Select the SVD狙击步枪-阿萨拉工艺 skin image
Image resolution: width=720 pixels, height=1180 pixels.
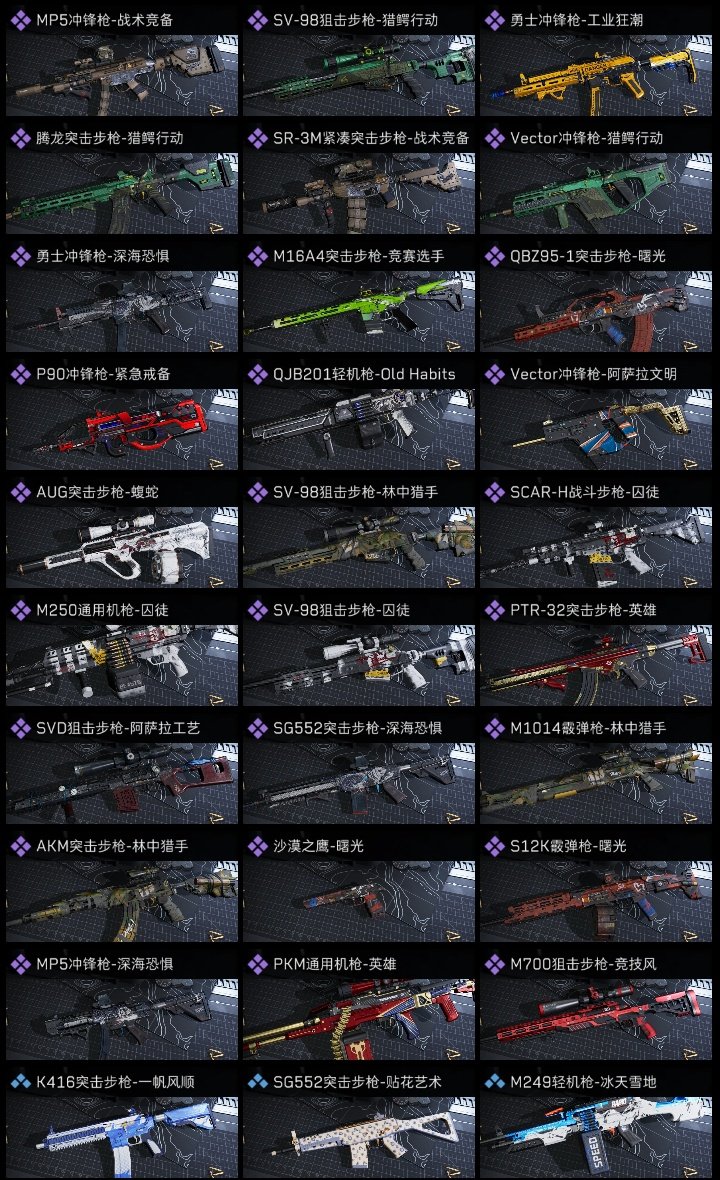click(122, 783)
